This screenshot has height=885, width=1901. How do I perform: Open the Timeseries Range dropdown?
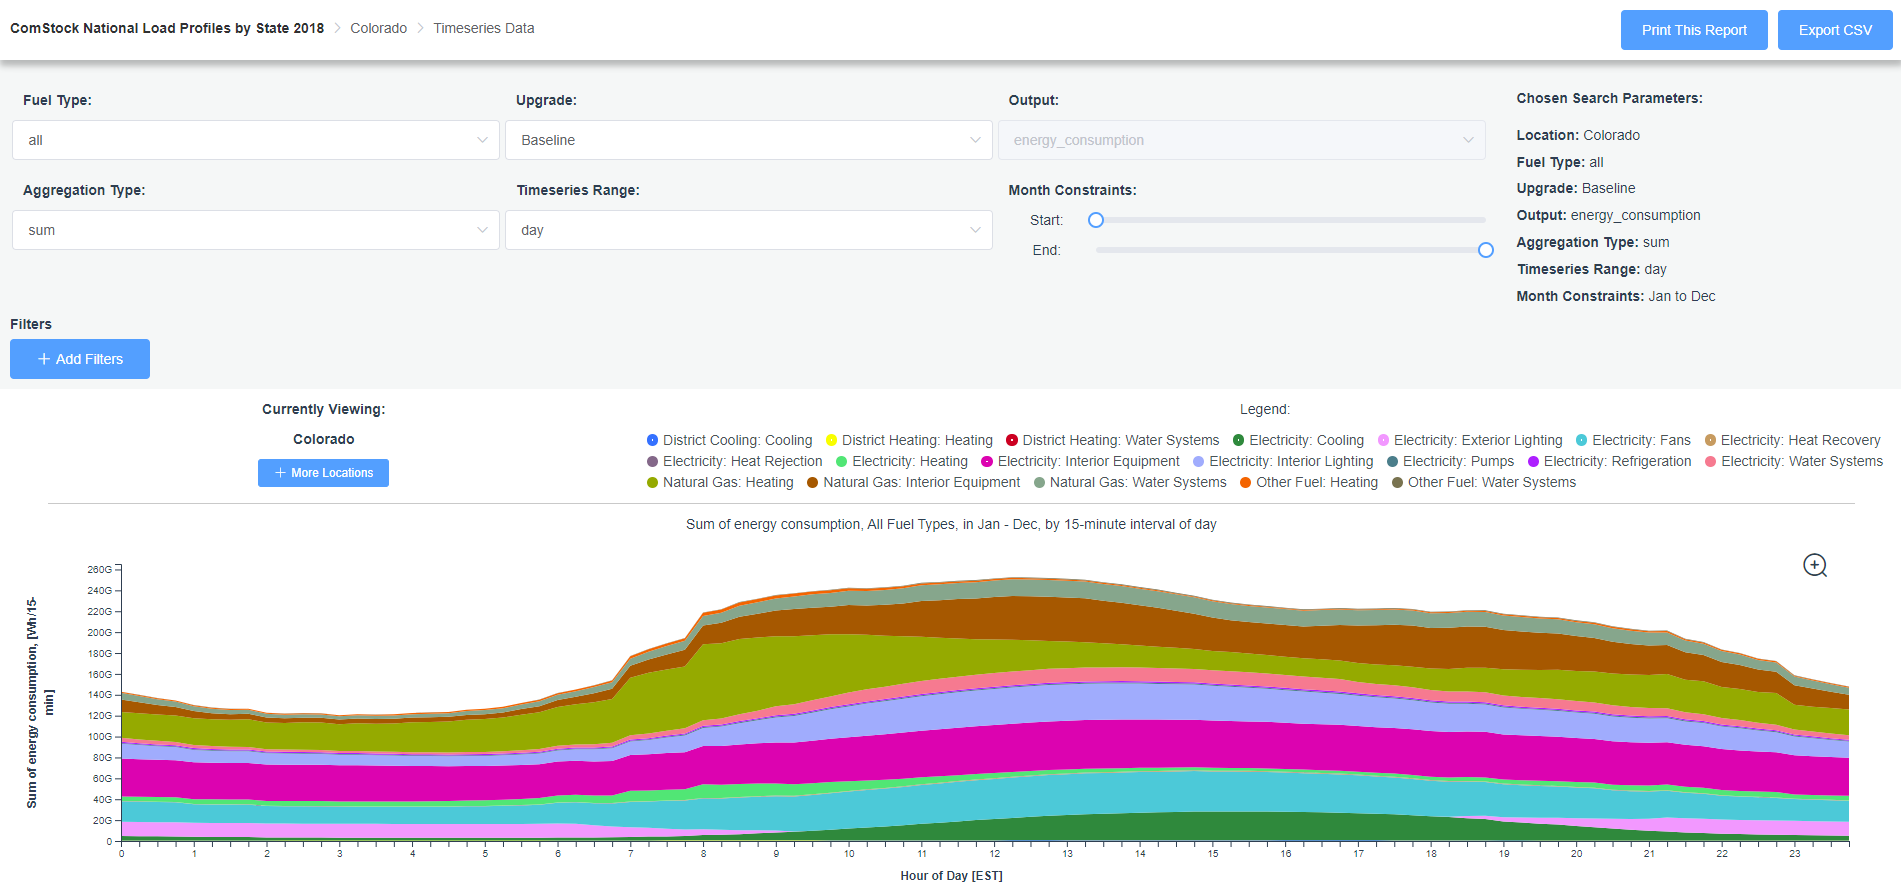(748, 230)
